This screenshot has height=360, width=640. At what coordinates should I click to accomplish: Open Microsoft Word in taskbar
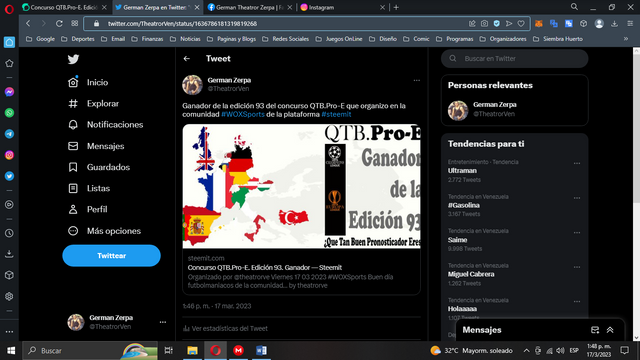point(261,350)
